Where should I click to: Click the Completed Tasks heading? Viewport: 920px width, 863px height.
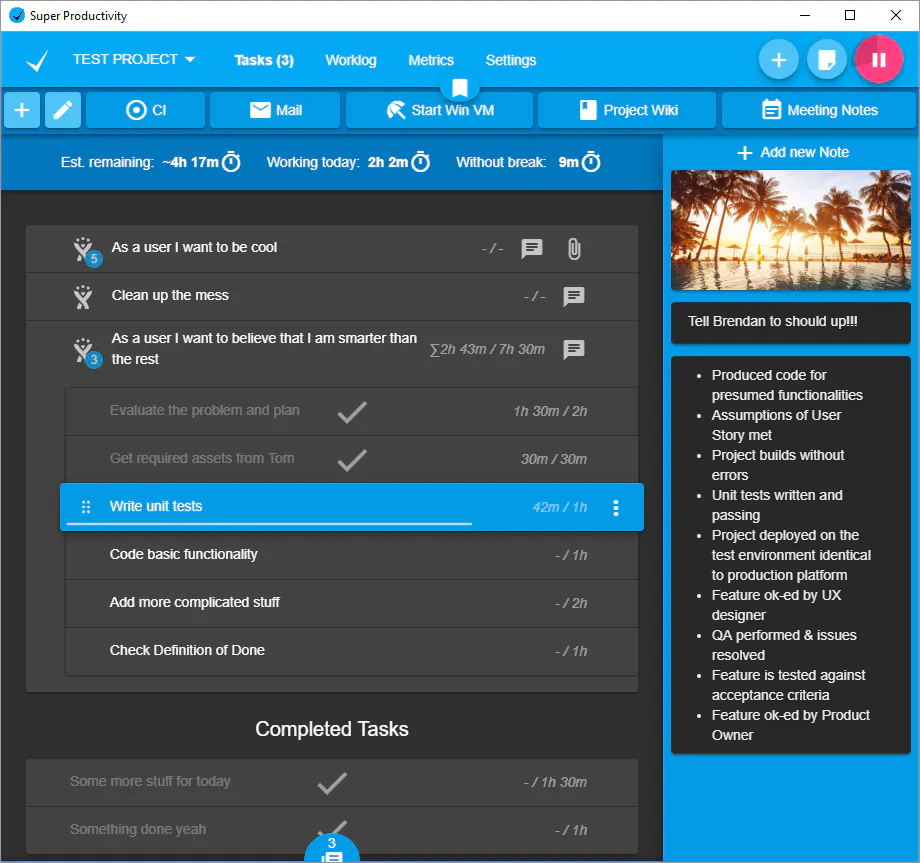(332, 729)
